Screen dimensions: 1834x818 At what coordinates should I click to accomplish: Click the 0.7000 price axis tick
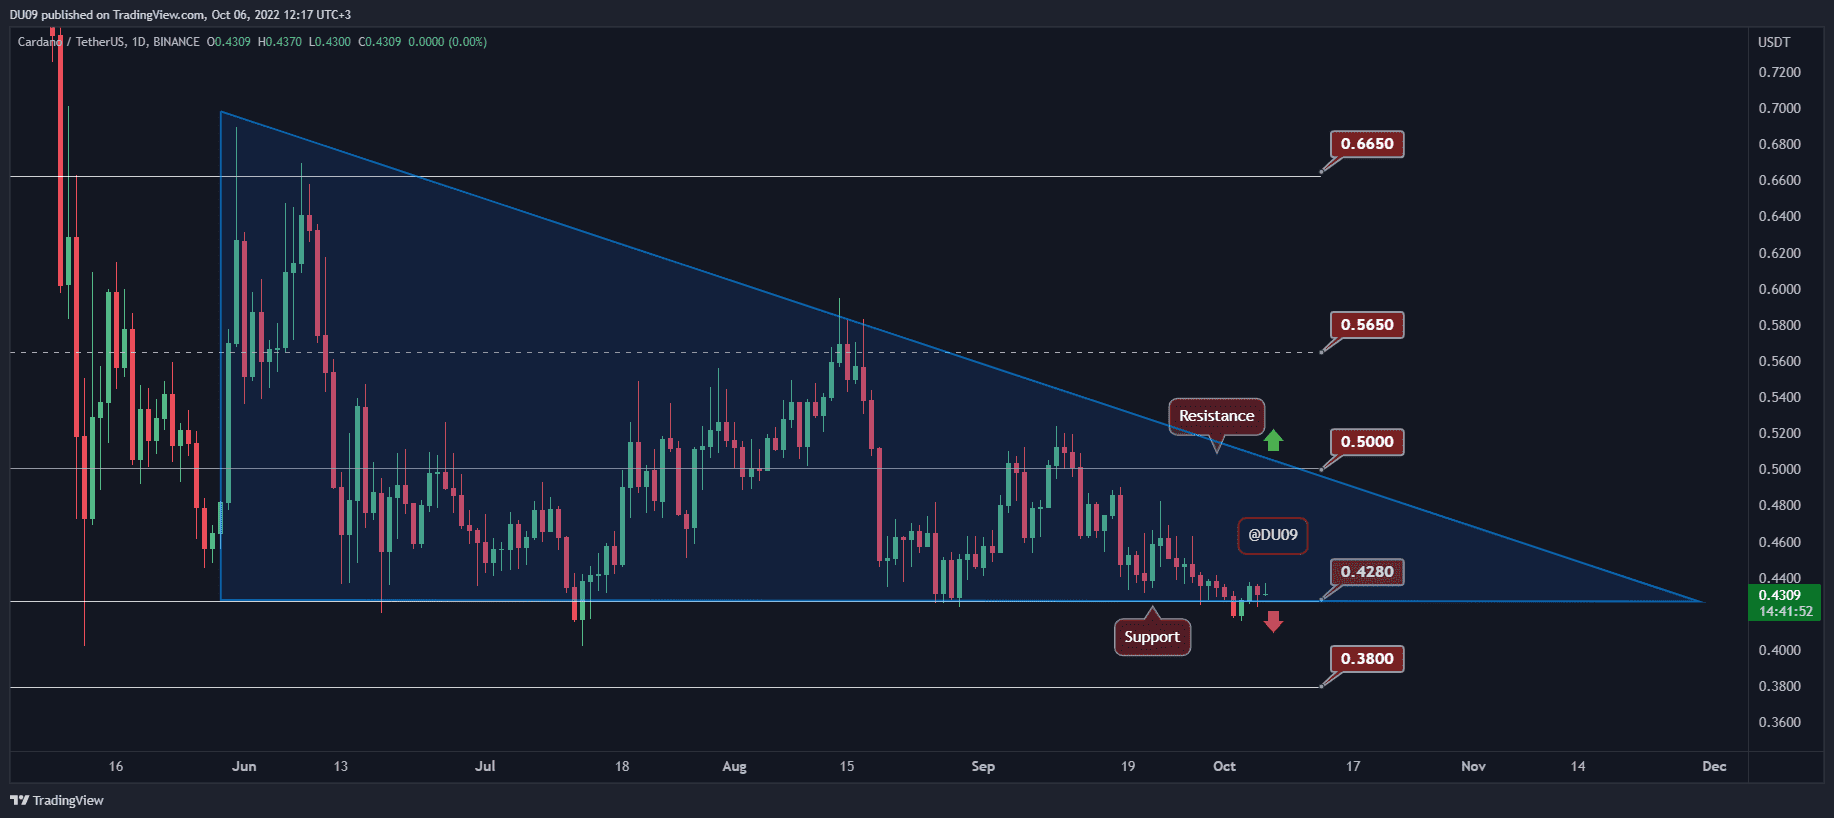[x=1779, y=109]
